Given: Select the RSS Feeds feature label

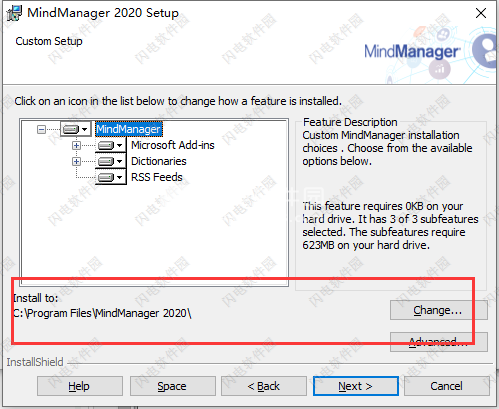Looking at the screenshot, I should pos(157,177).
